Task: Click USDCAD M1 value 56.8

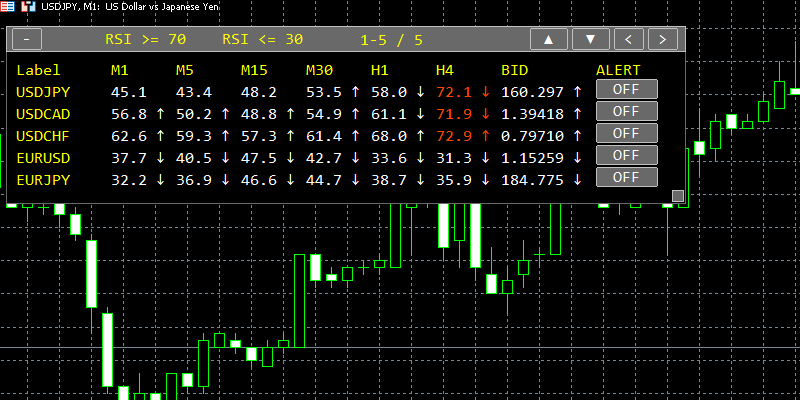Action: click(129, 114)
